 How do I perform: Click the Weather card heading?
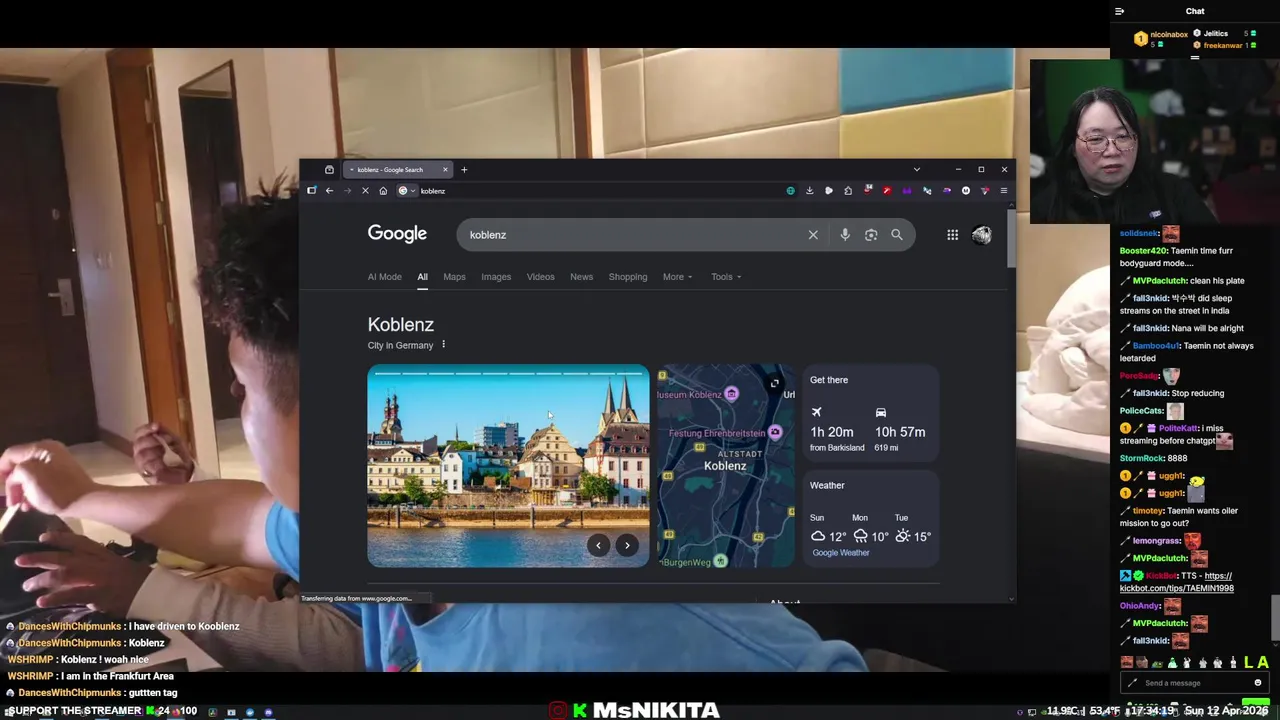827,485
